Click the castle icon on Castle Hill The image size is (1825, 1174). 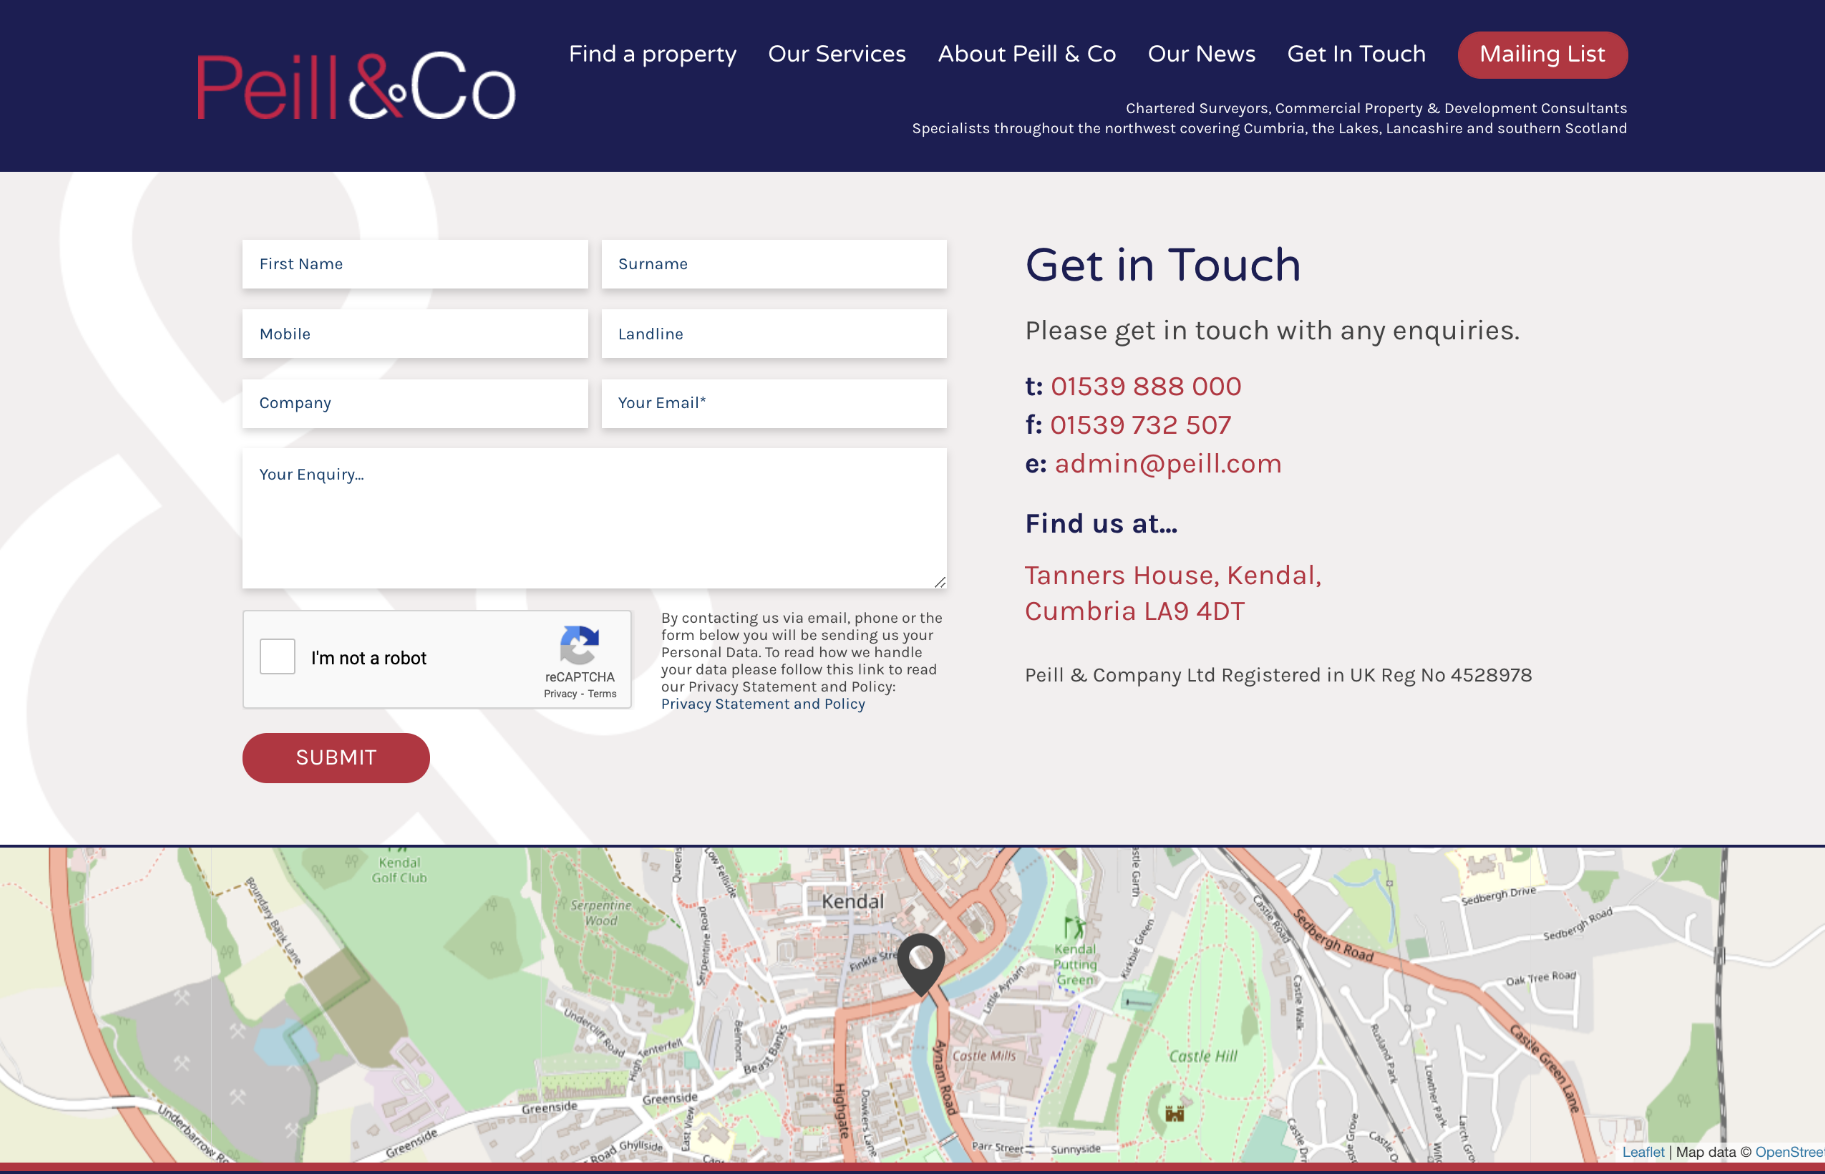click(x=1175, y=1113)
